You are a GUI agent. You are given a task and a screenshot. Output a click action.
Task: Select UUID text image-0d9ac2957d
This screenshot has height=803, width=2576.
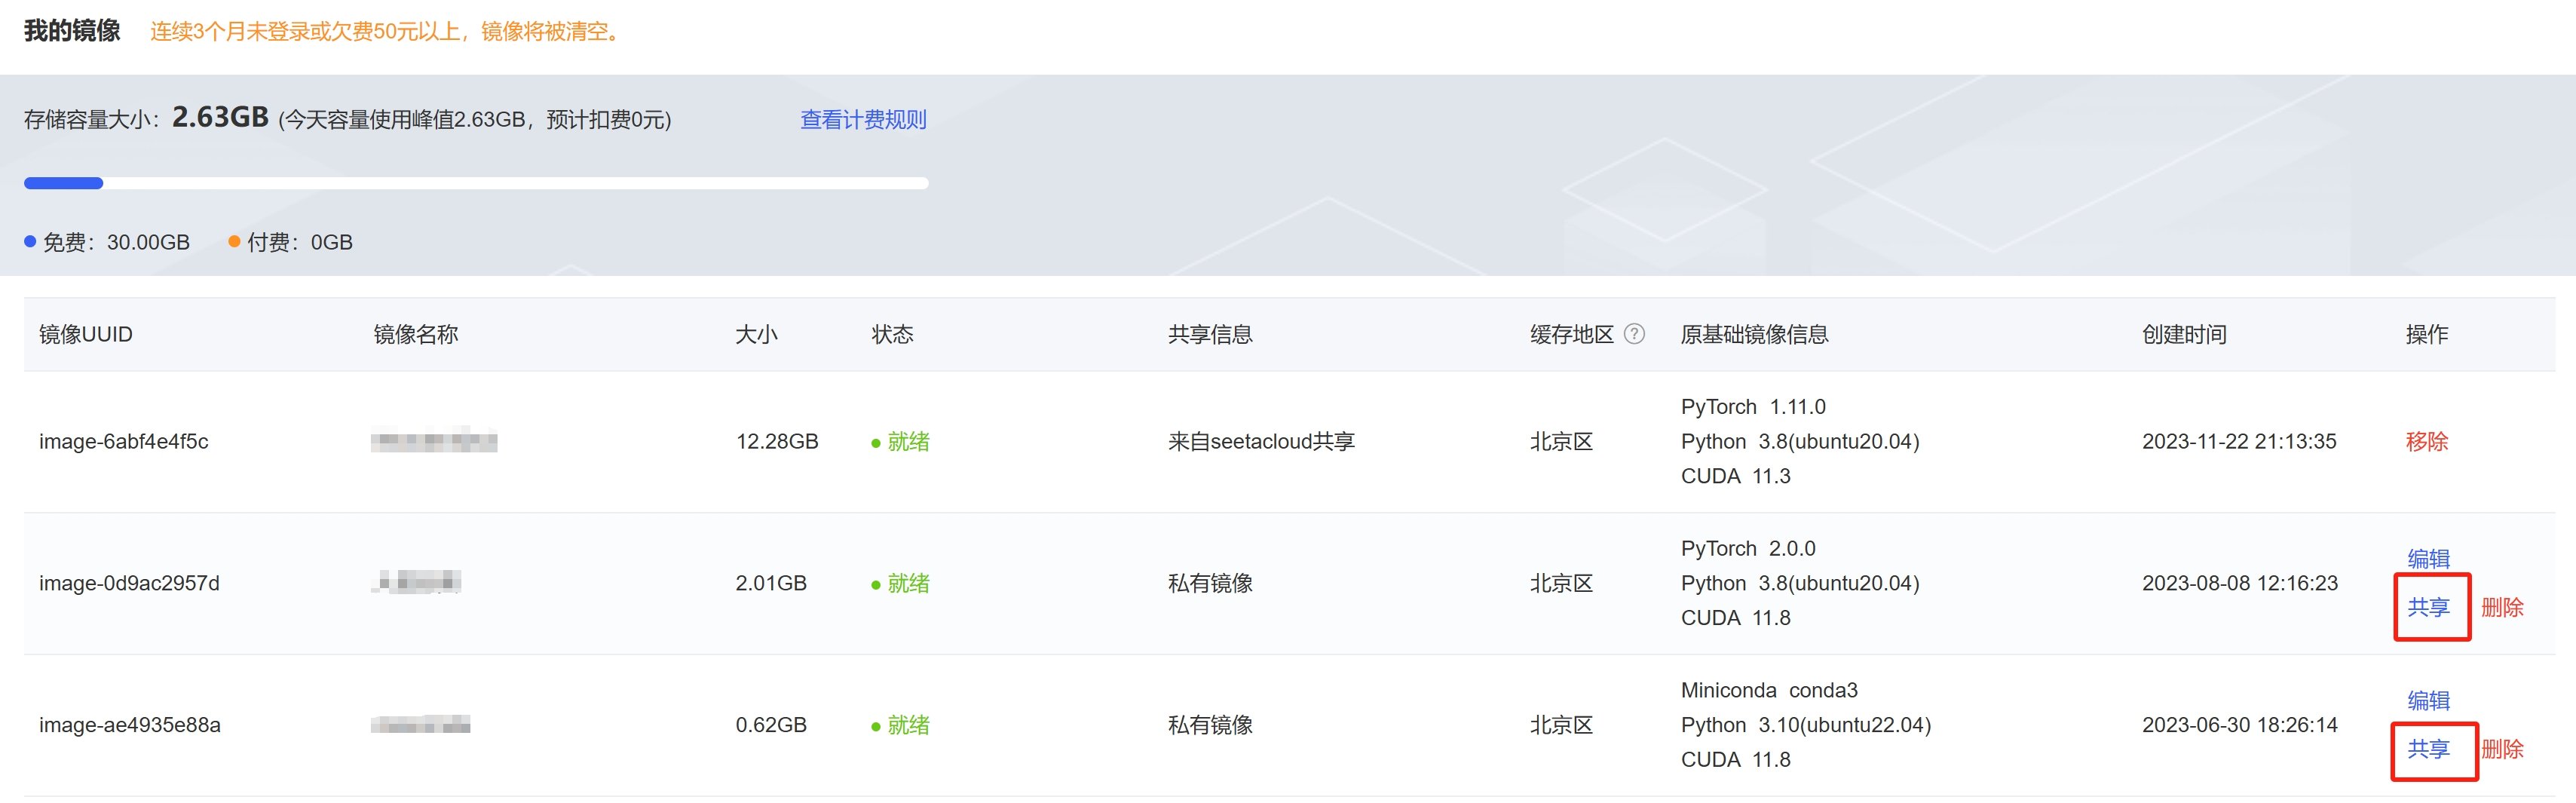click(129, 583)
